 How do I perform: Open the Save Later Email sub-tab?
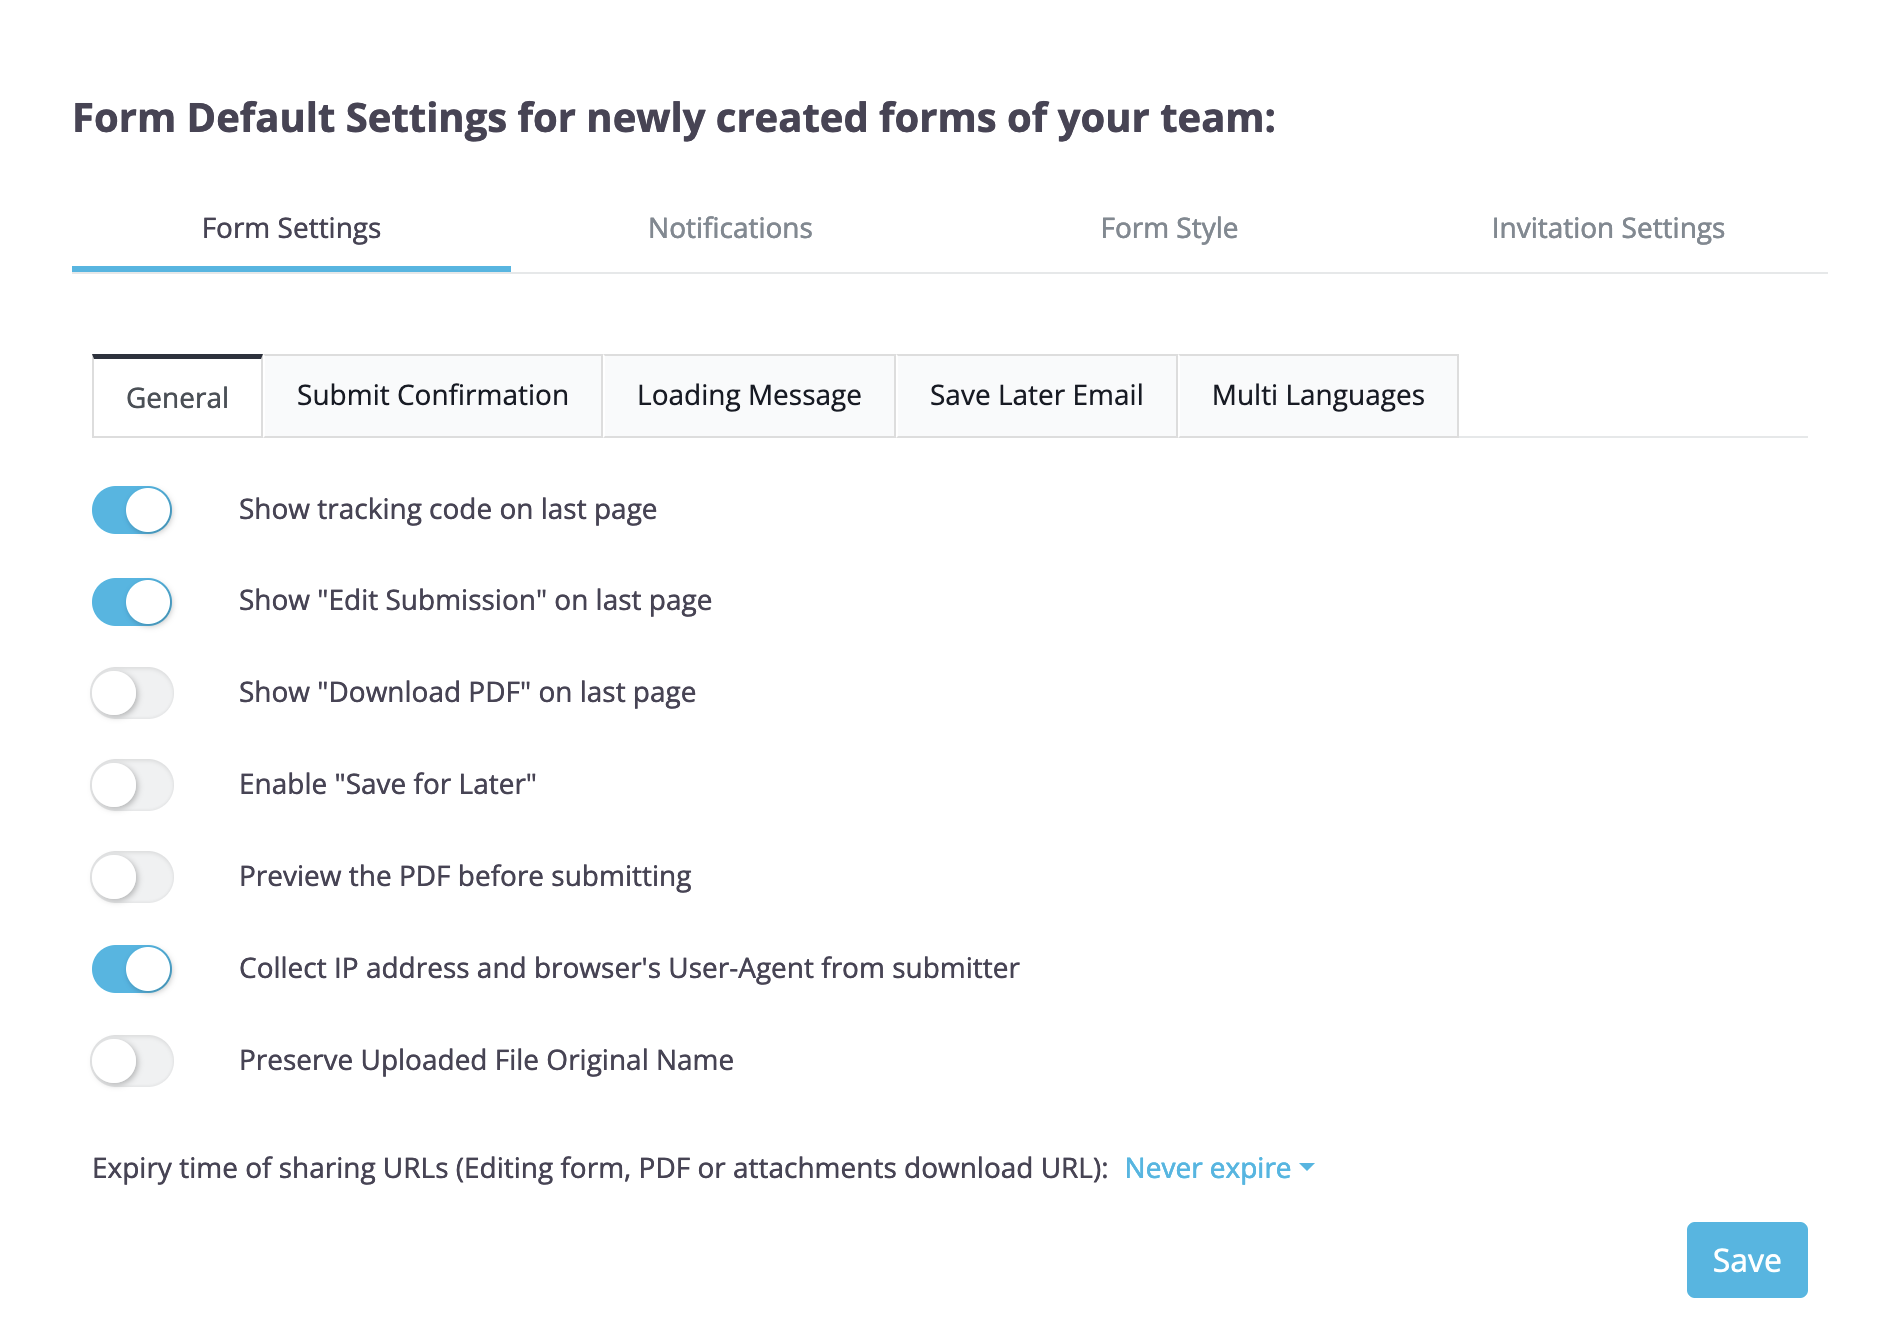pyautogui.click(x=1036, y=396)
